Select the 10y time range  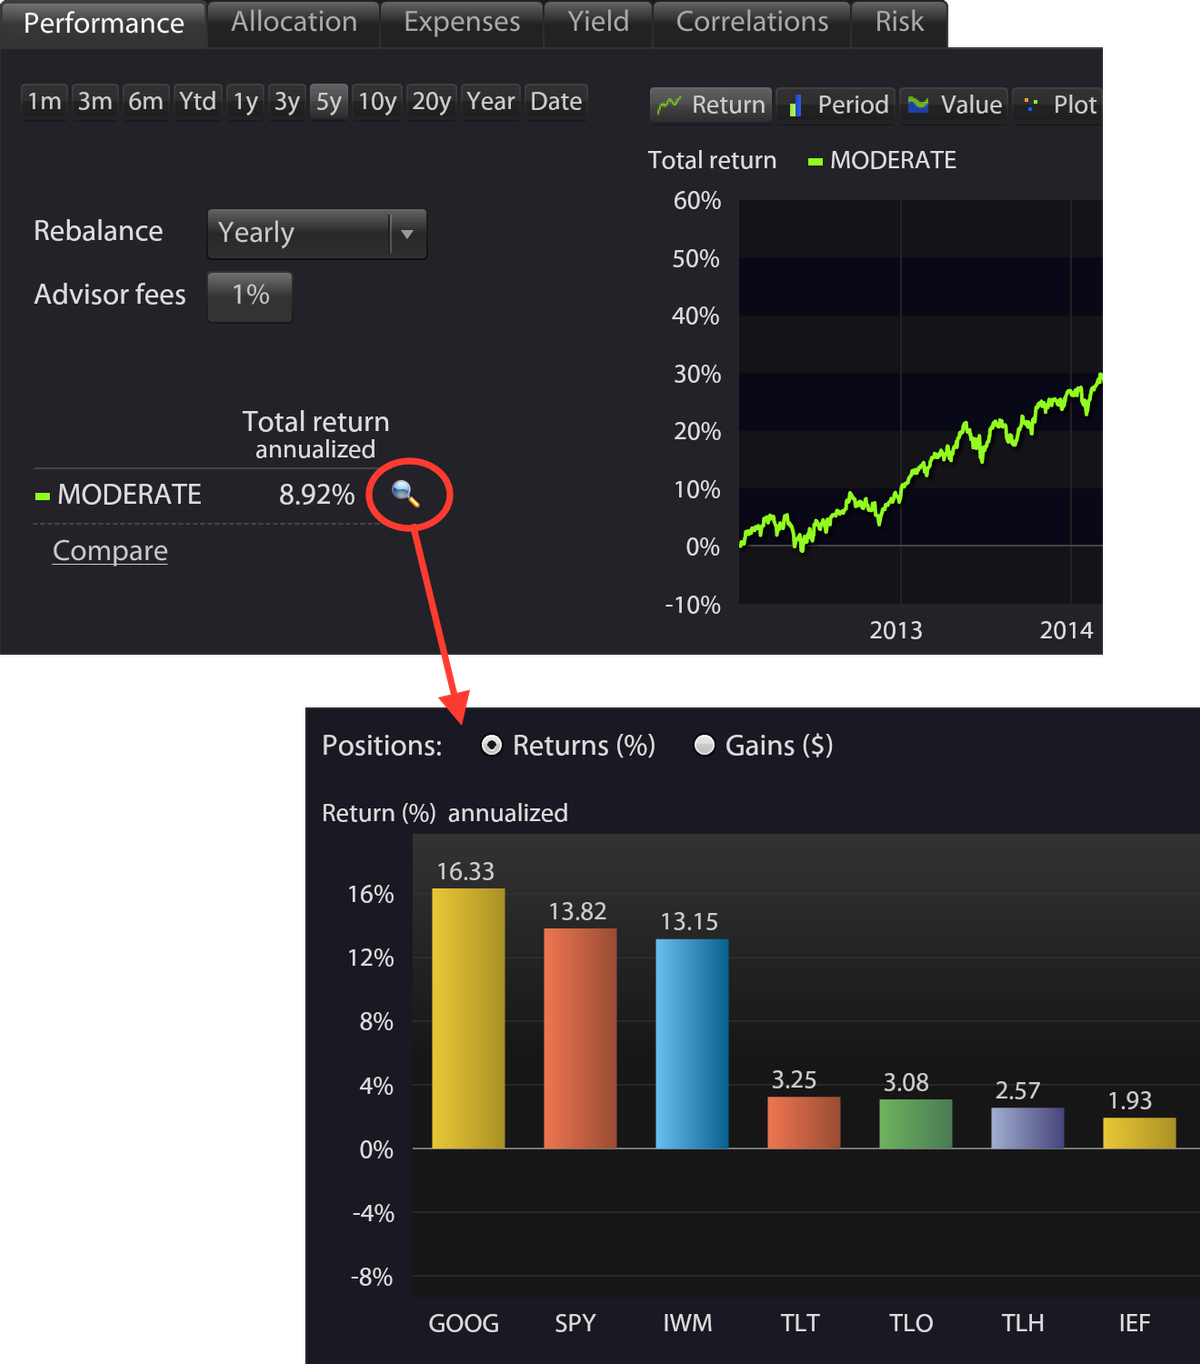click(377, 102)
